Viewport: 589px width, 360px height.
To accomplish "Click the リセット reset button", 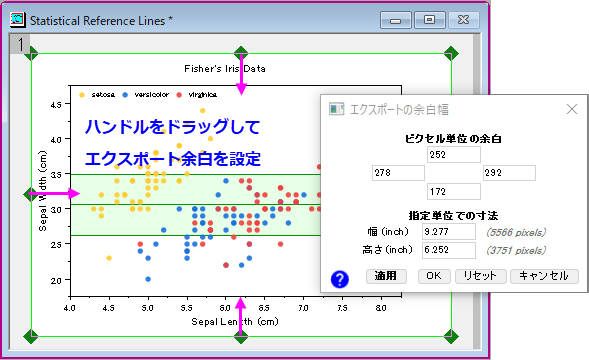I will pyautogui.click(x=480, y=276).
